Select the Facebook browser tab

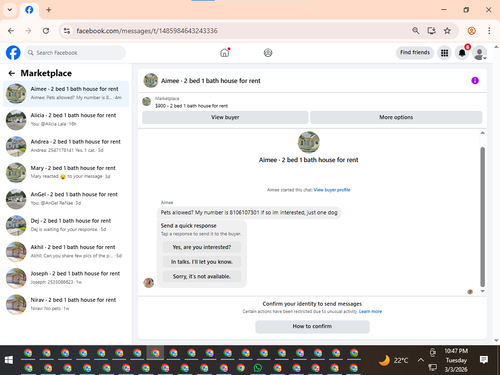pyautogui.click(x=29, y=10)
